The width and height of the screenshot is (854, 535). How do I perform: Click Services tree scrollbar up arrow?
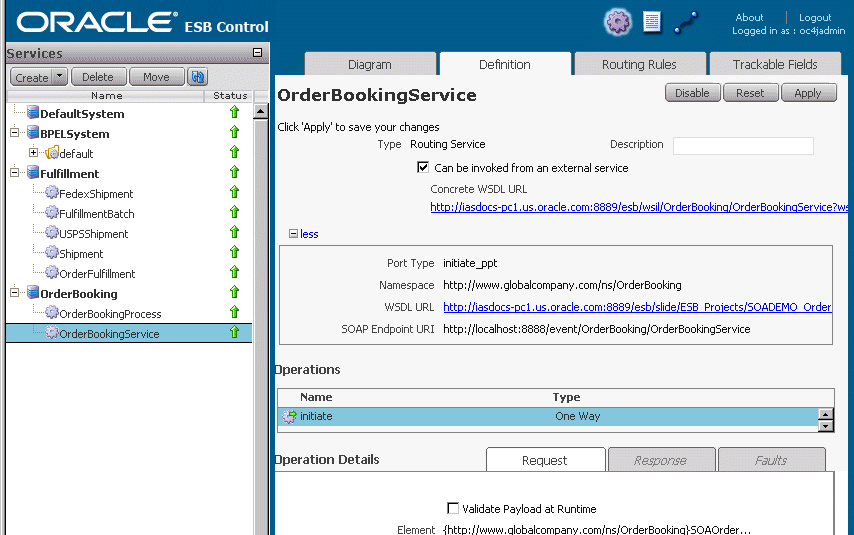click(x=261, y=111)
